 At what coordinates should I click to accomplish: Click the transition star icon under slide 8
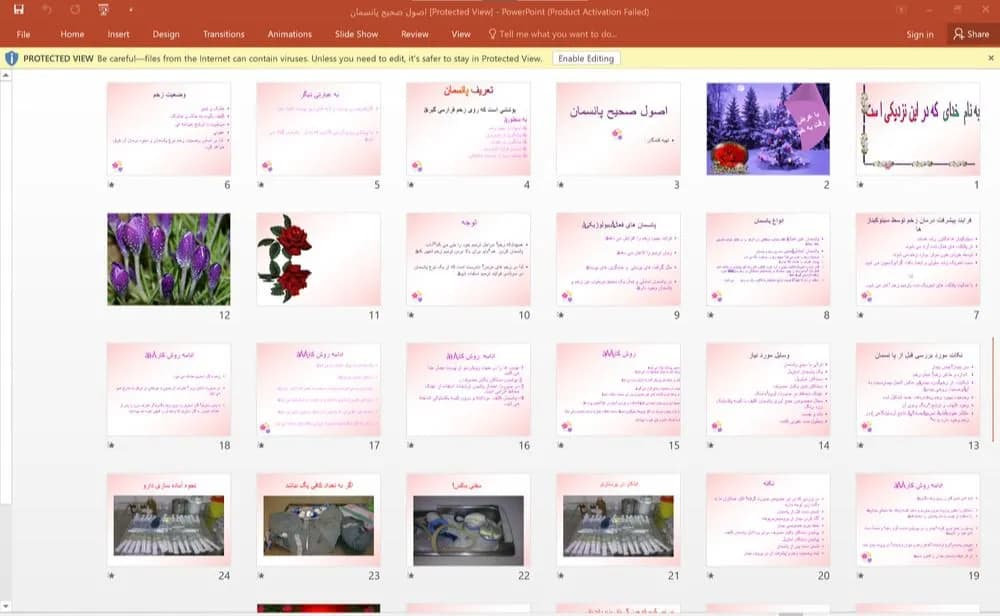pos(710,315)
